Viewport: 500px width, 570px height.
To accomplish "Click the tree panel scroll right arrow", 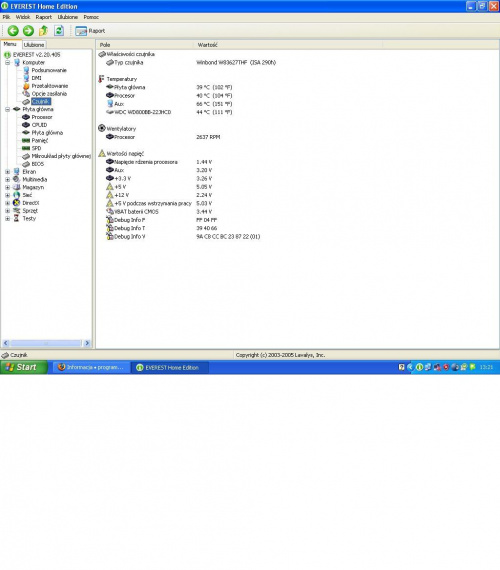I will tap(87, 343).
